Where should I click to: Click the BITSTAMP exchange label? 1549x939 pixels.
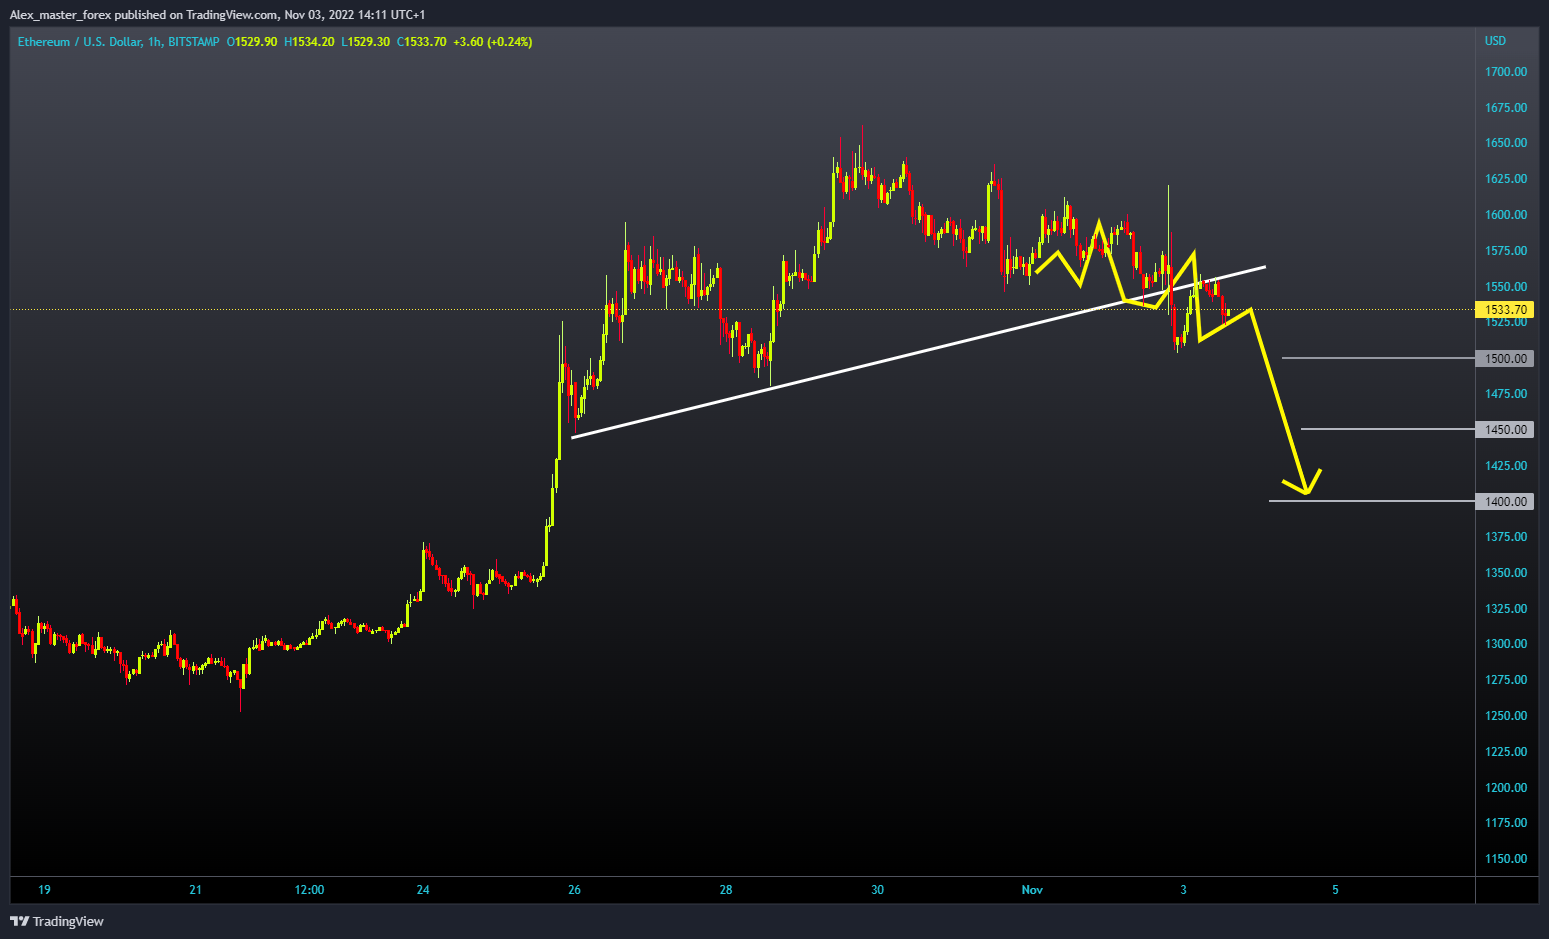(x=194, y=42)
